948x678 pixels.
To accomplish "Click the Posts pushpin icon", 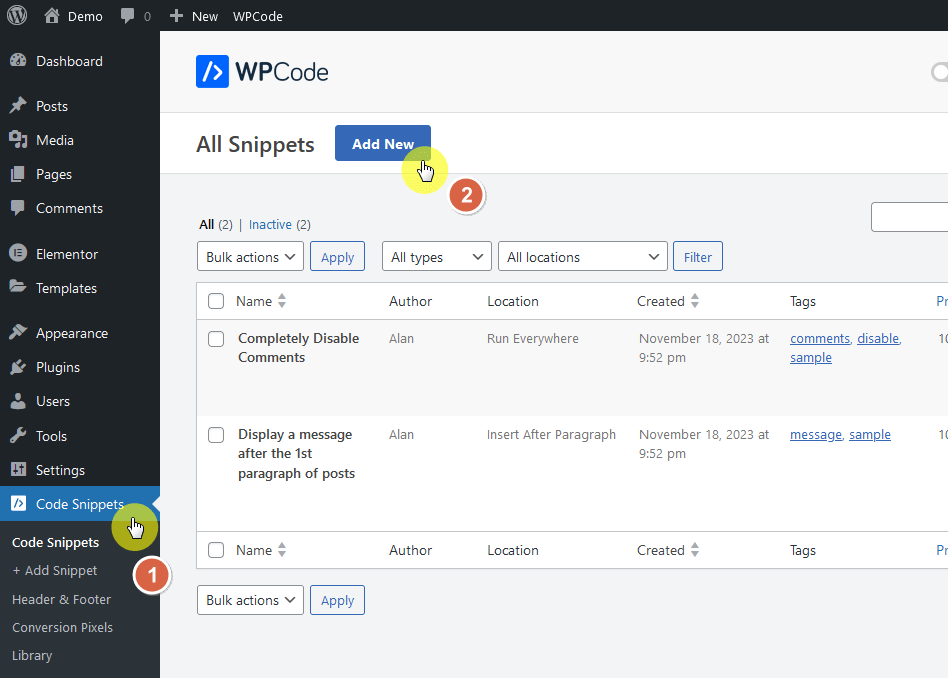I will click(18, 106).
